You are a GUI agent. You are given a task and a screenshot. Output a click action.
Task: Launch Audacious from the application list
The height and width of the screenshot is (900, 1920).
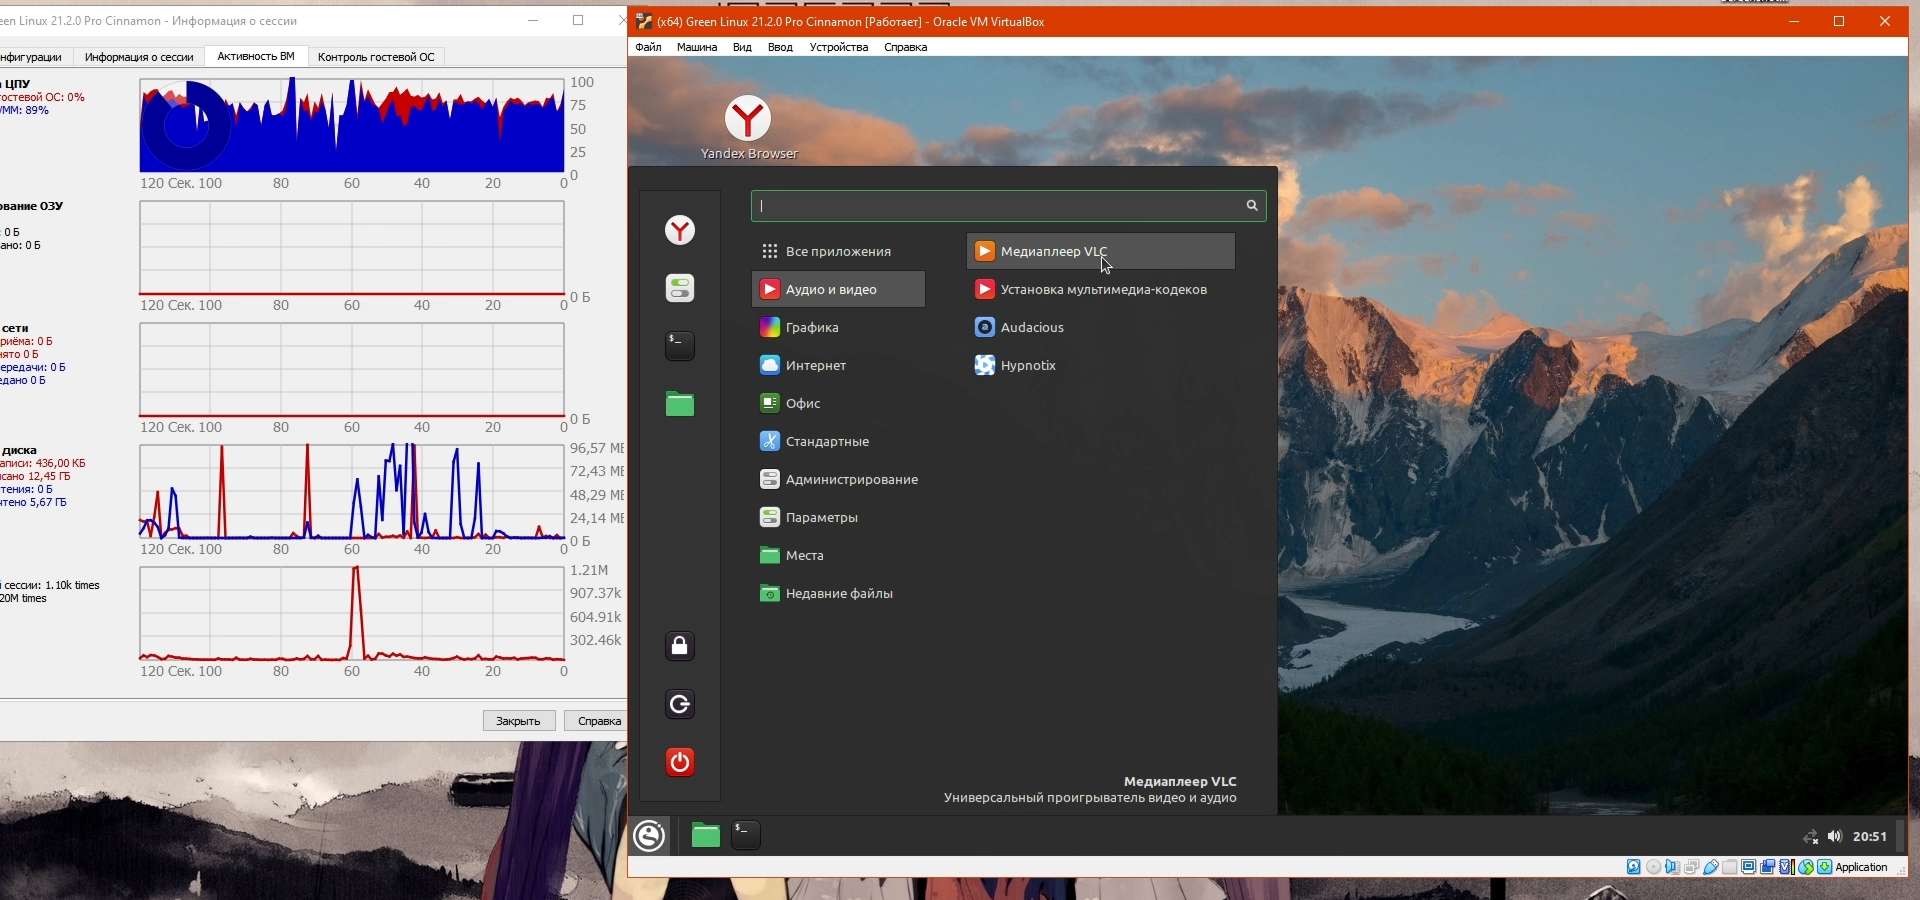pyautogui.click(x=1031, y=328)
